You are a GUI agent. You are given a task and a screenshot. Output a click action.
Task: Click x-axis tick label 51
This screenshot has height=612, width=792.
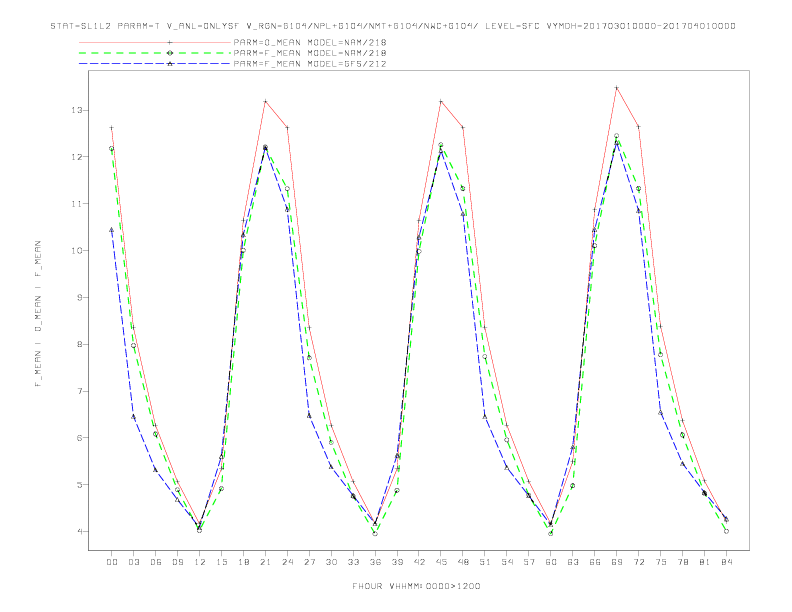(x=485, y=562)
